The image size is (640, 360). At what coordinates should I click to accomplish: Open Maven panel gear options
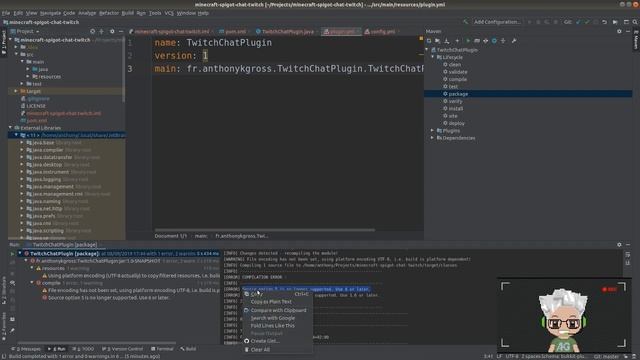tap(619, 31)
